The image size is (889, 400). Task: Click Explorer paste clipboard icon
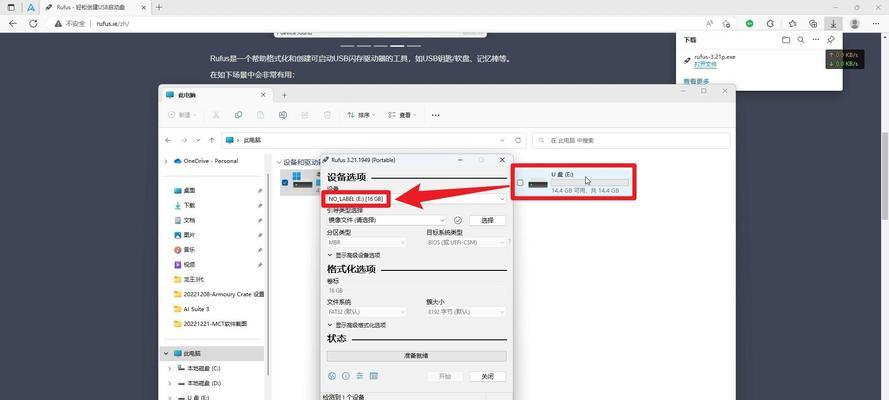tap(261, 115)
